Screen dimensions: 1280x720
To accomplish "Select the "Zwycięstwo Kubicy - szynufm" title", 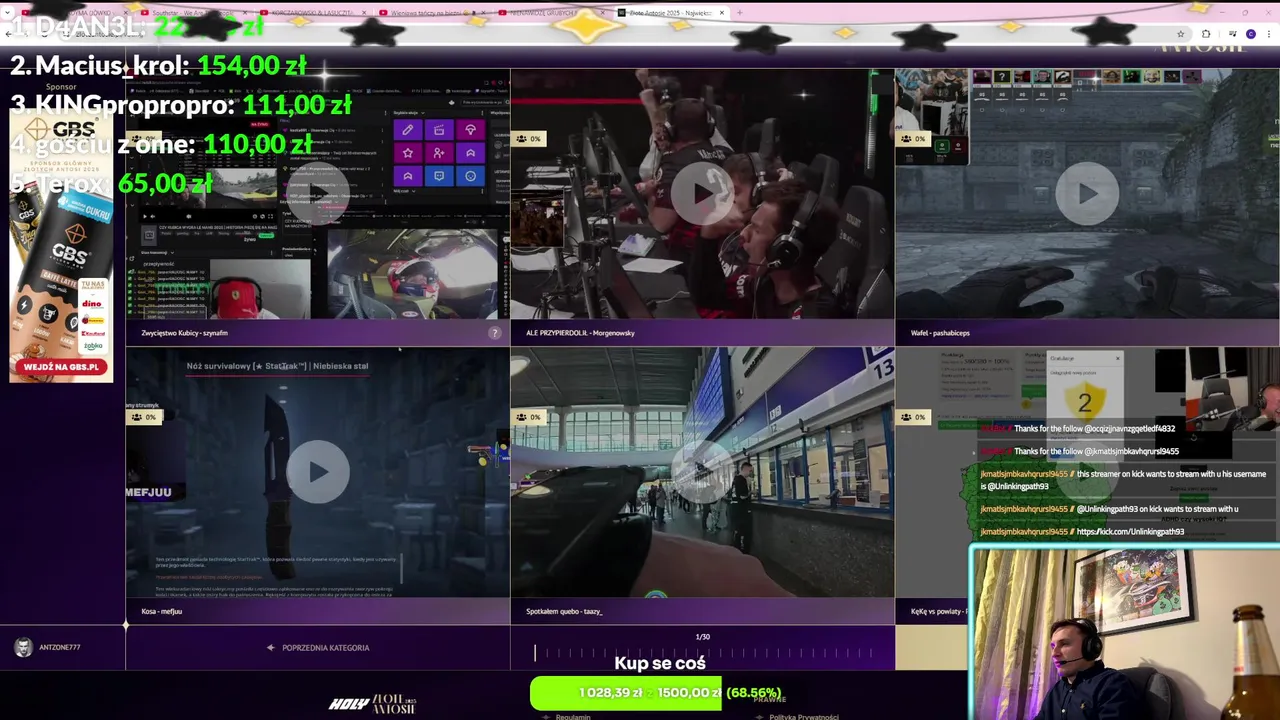I will [x=185, y=333].
